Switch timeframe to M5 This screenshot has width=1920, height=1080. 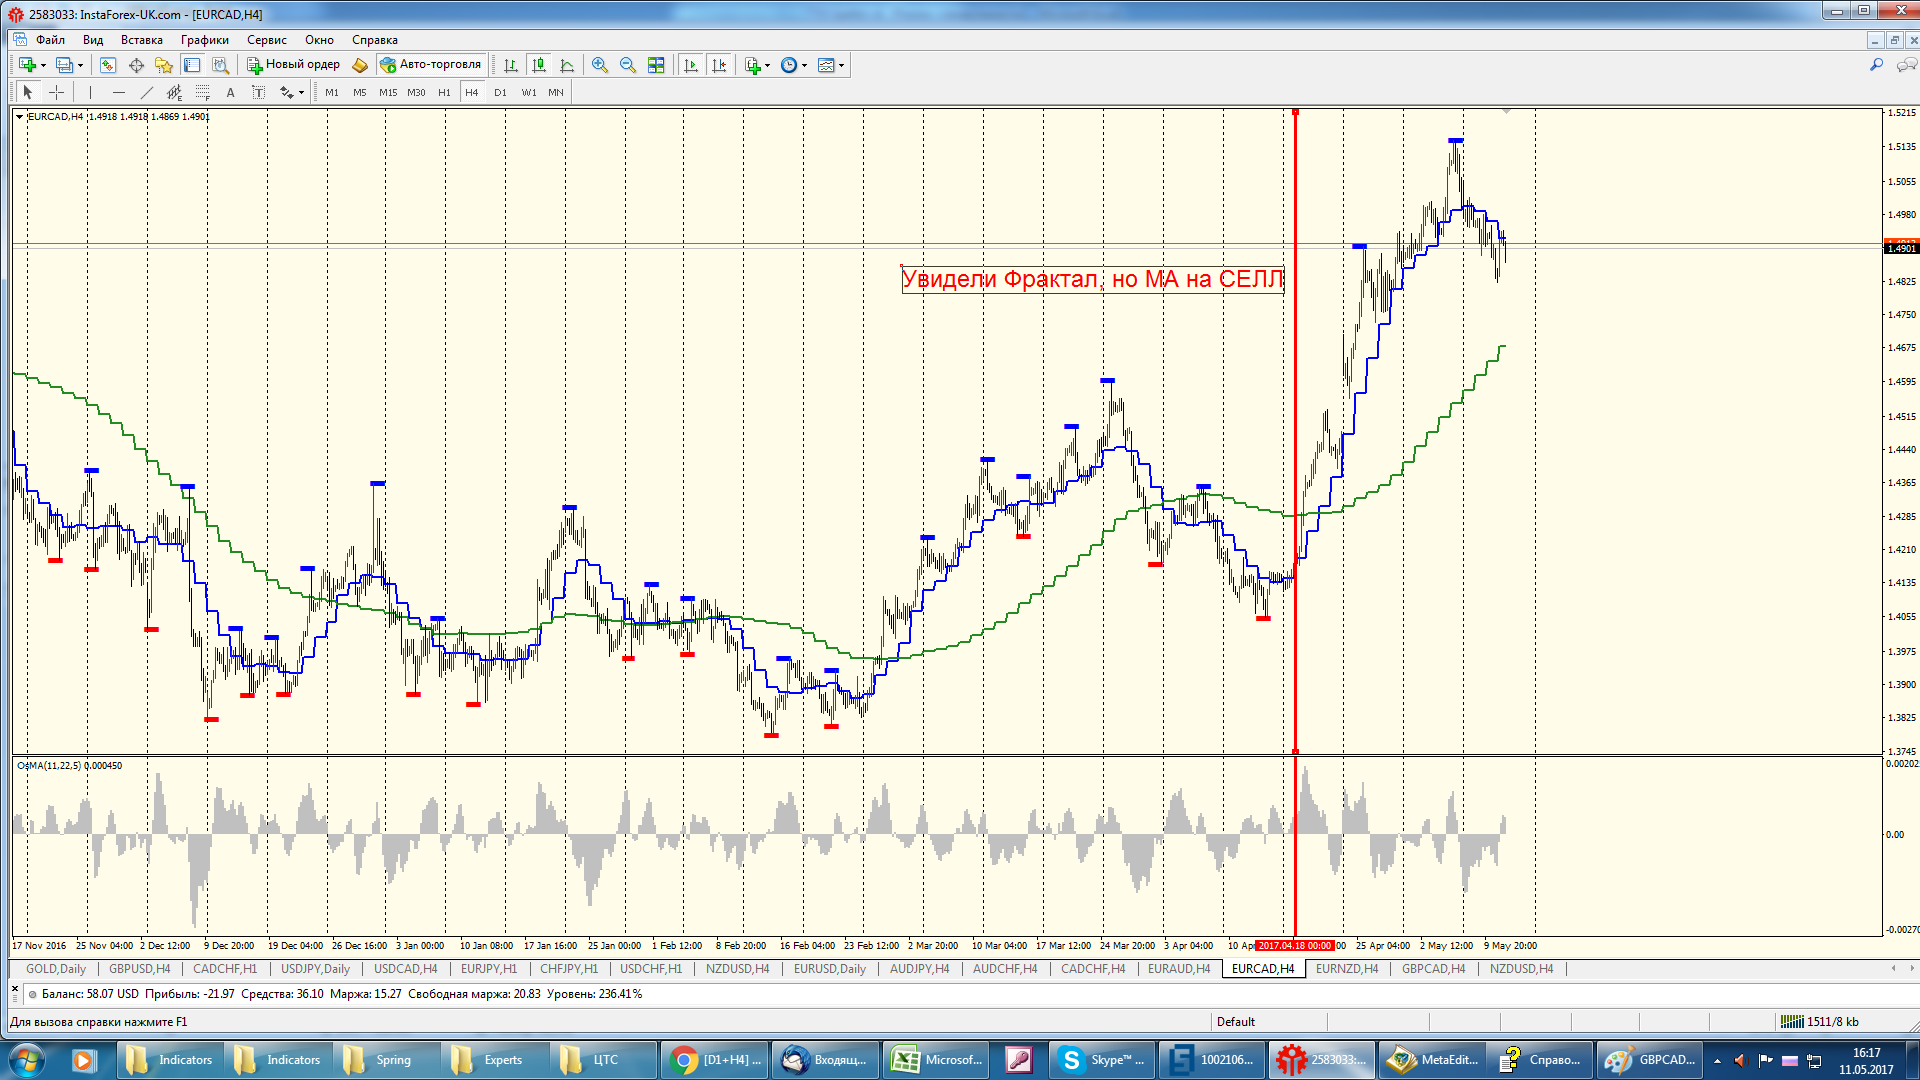tap(360, 92)
